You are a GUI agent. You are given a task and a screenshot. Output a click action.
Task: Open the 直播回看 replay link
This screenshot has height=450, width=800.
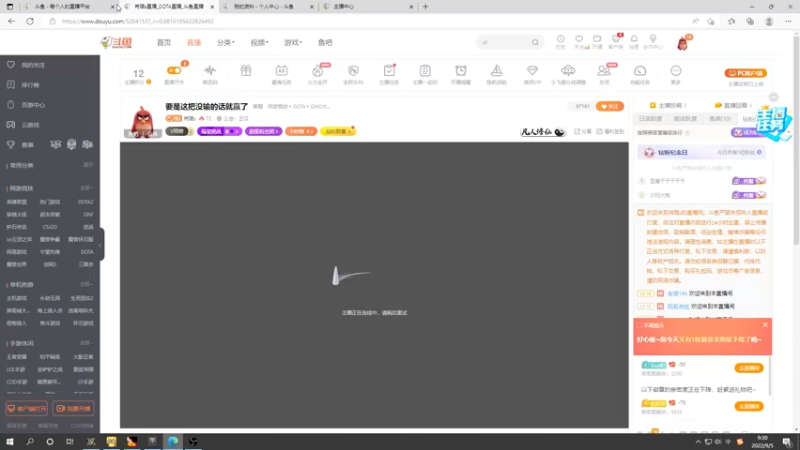coord(733,105)
